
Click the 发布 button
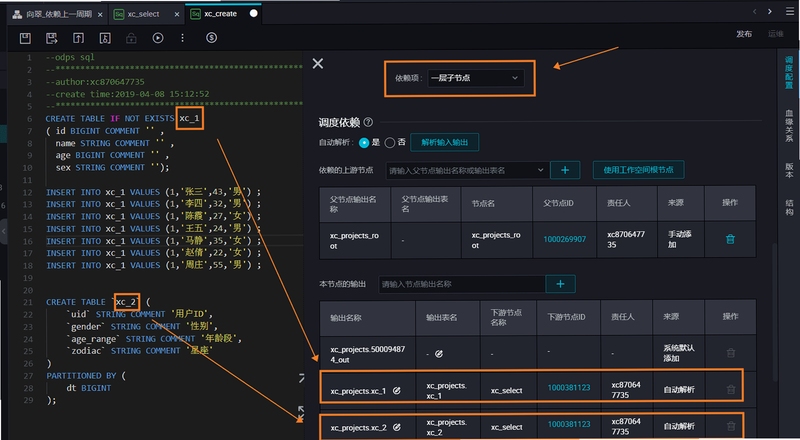click(744, 34)
